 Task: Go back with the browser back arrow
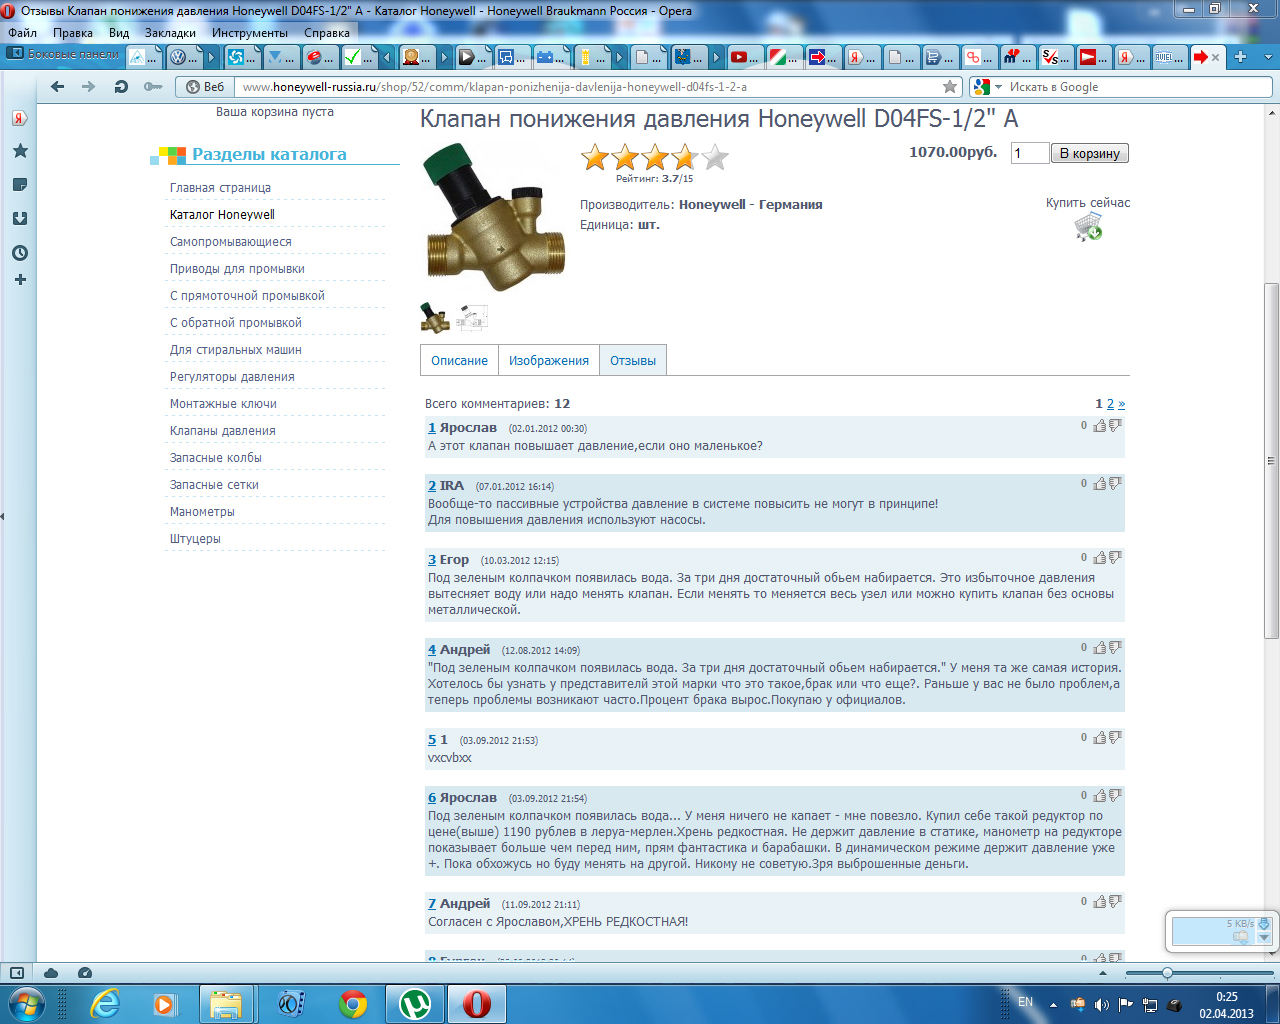tap(57, 87)
